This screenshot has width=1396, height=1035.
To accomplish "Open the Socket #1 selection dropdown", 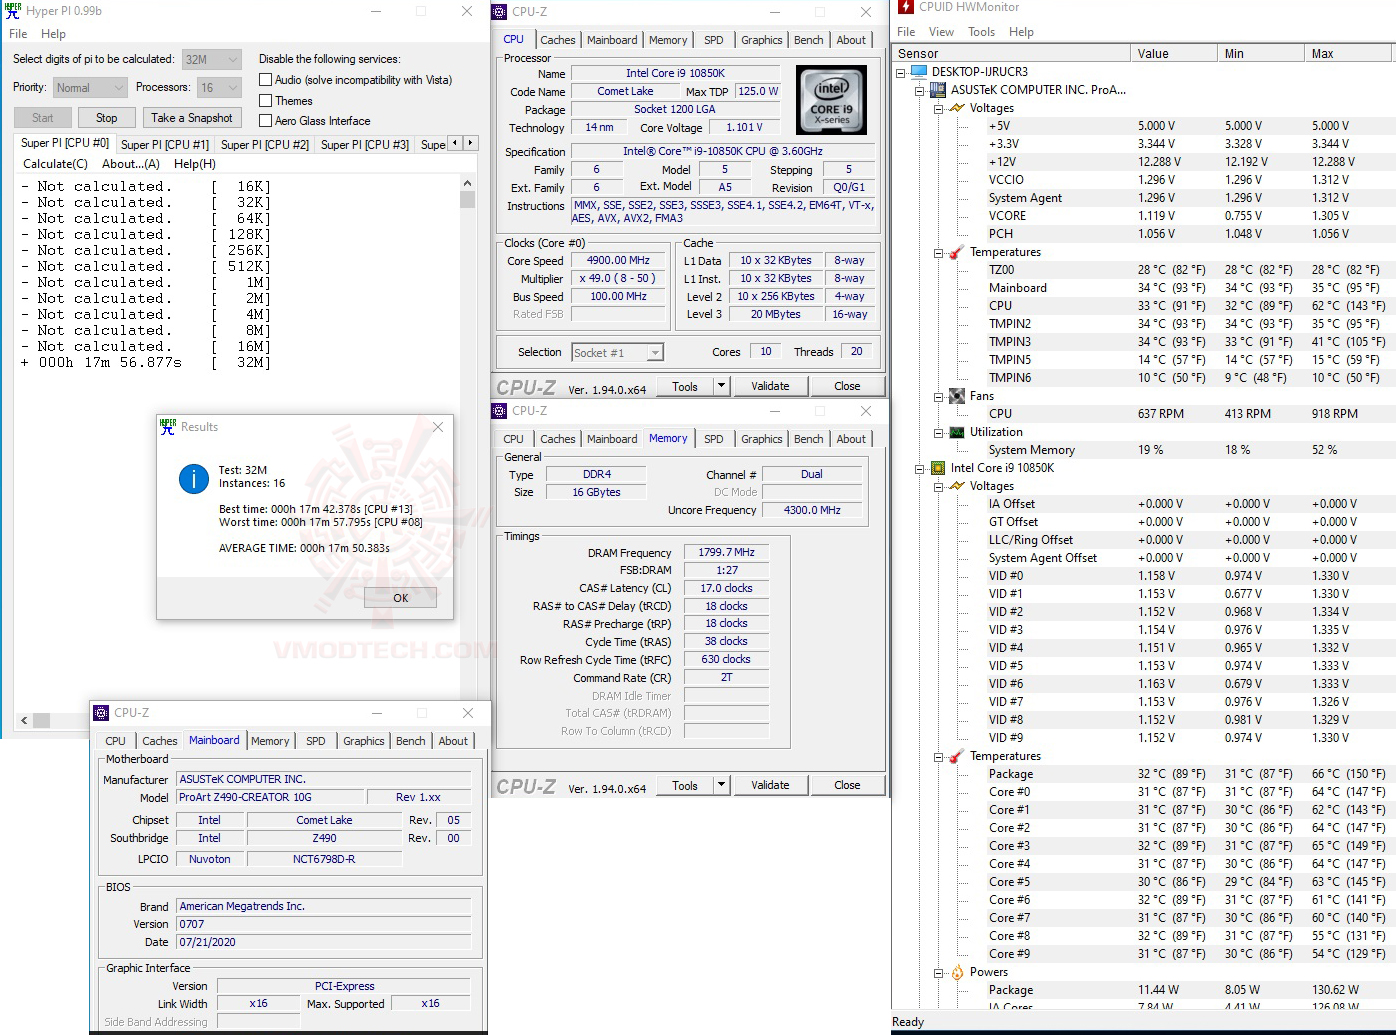I will pyautogui.click(x=617, y=353).
